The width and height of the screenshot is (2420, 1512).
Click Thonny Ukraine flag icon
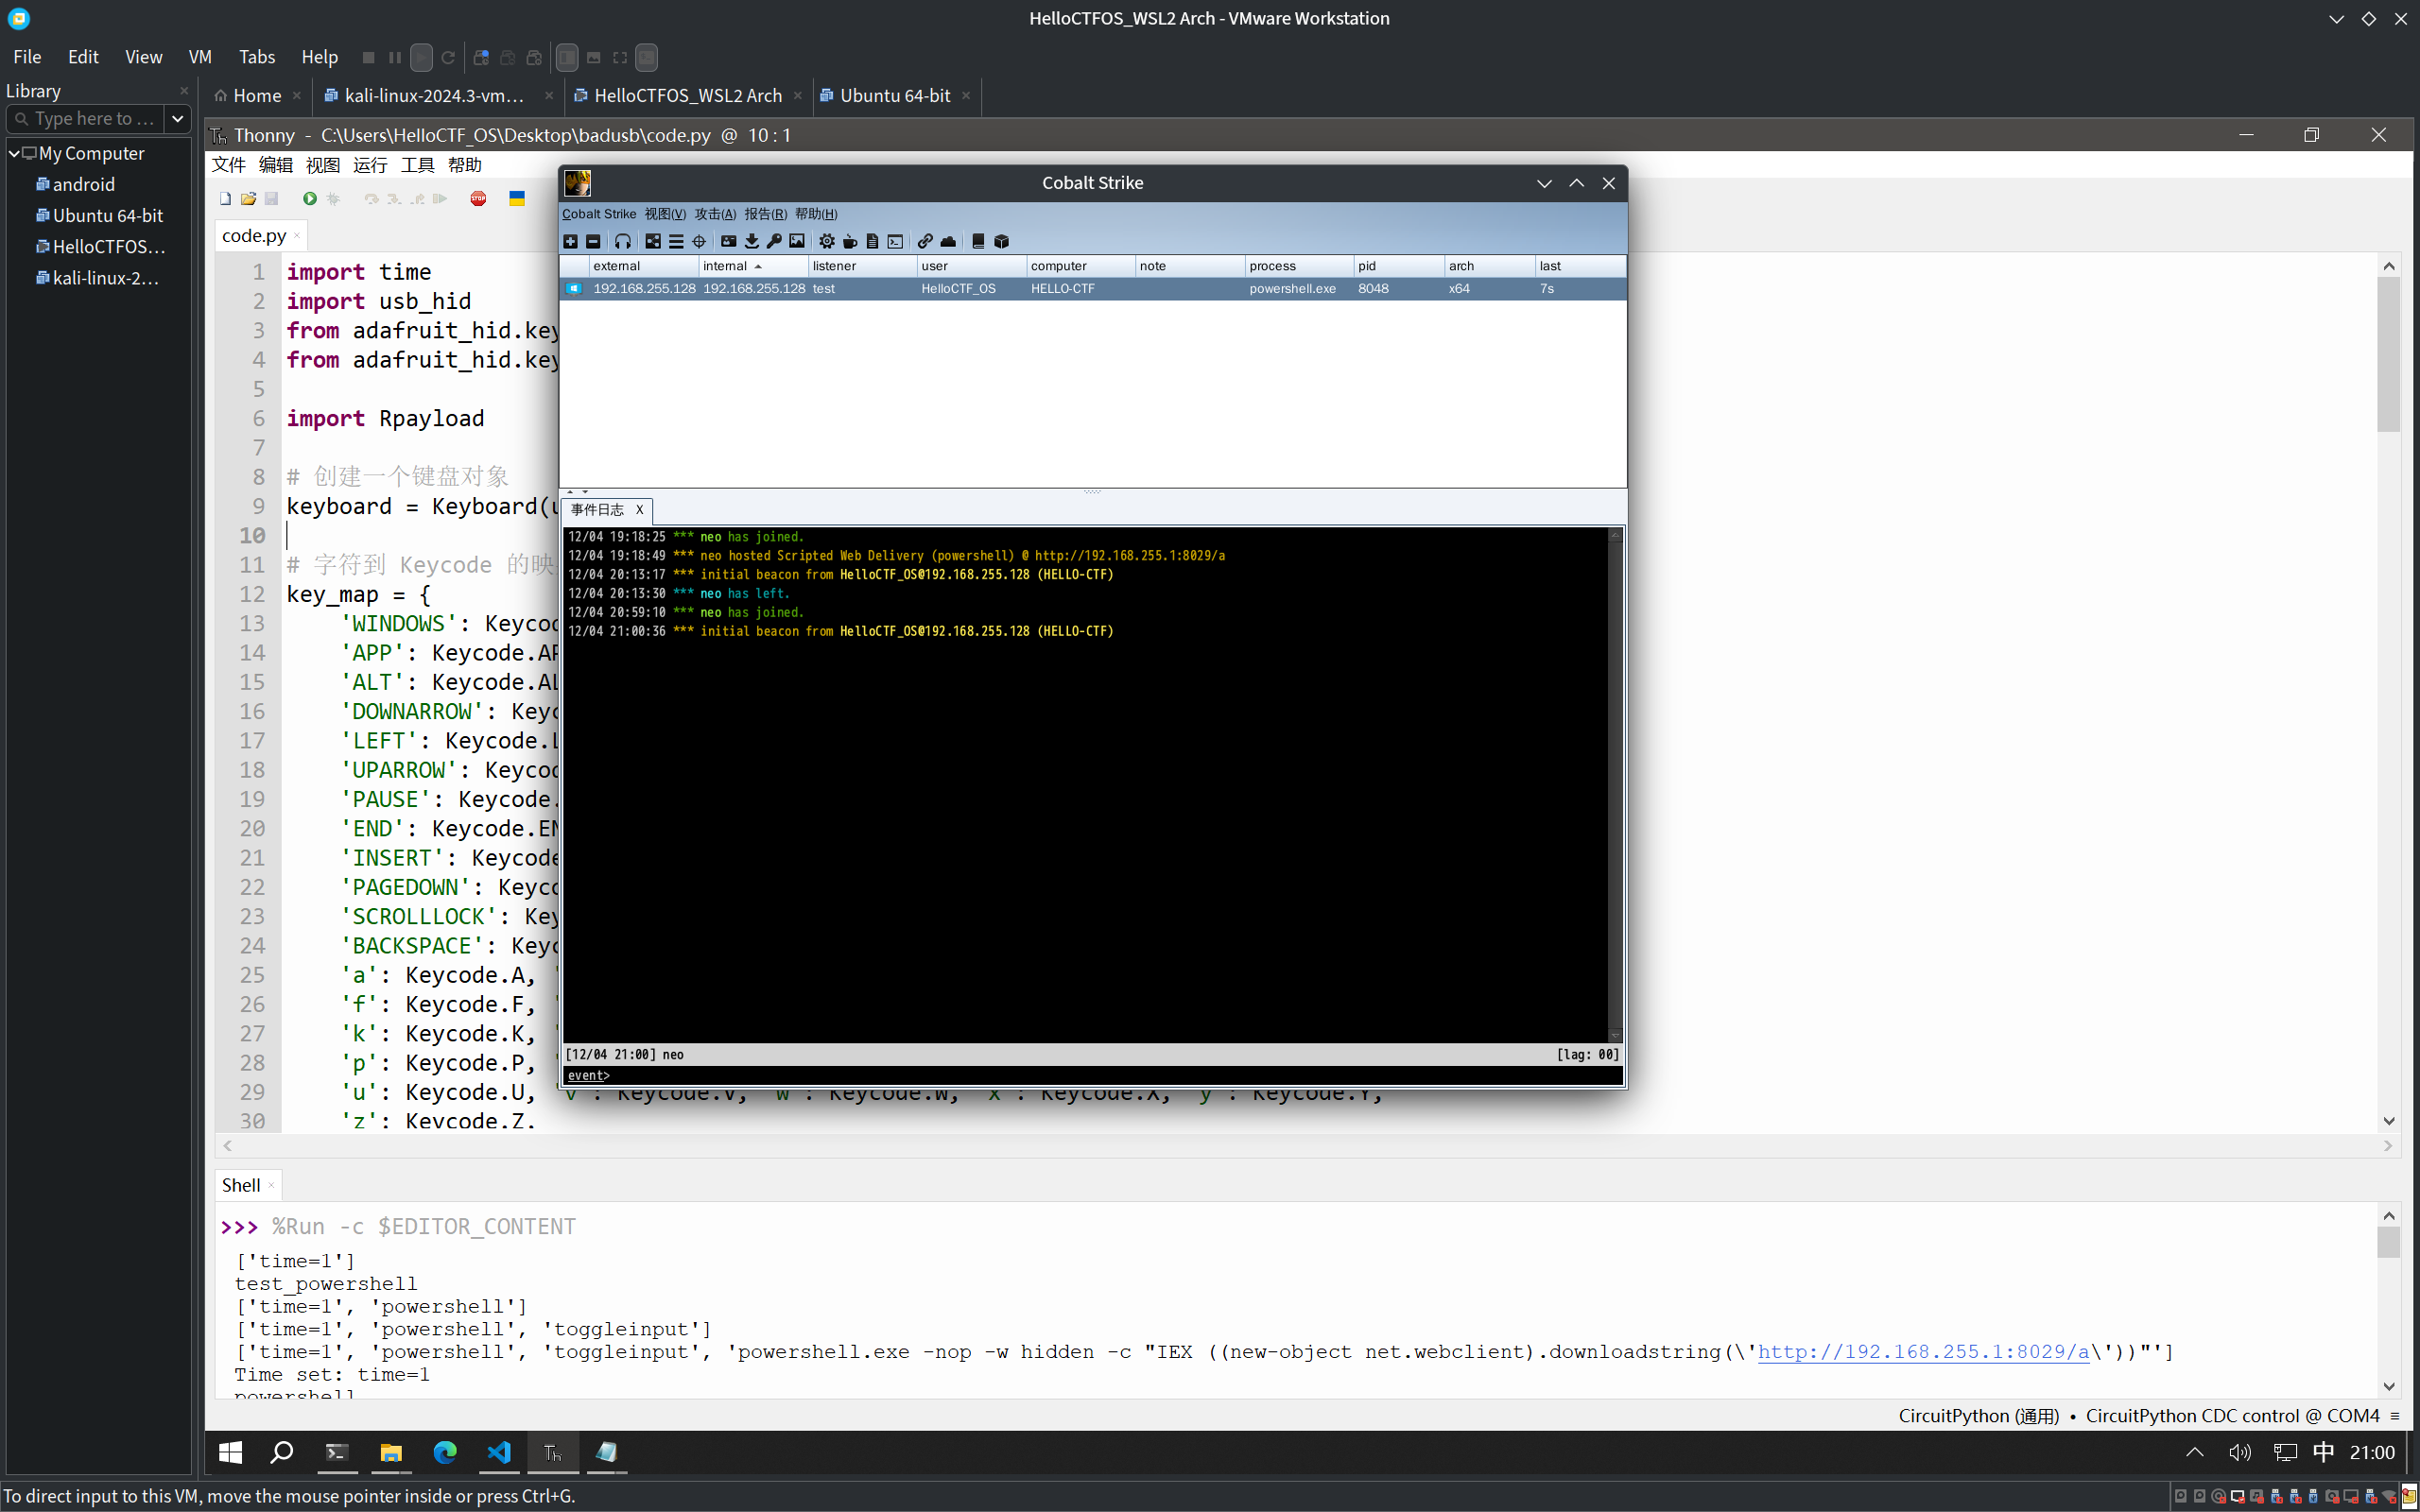click(517, 199)
